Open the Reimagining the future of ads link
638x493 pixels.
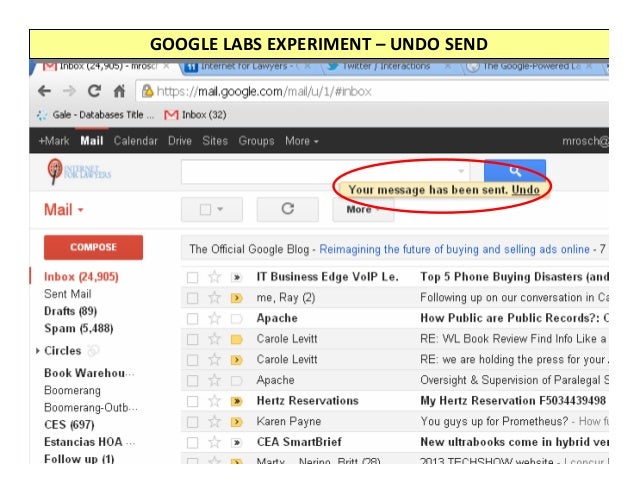coord(454,249)
